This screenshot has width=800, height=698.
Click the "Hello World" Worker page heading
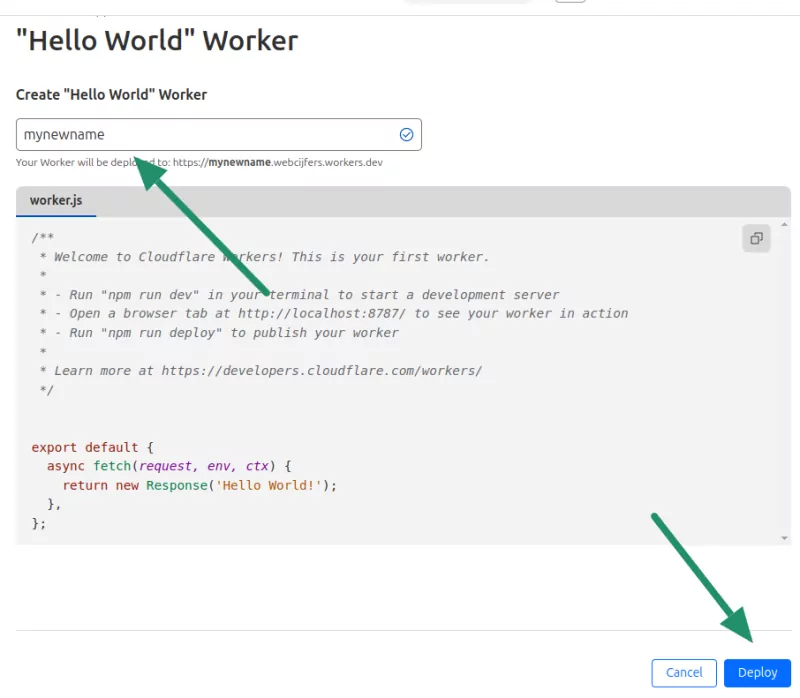[156, 41]
